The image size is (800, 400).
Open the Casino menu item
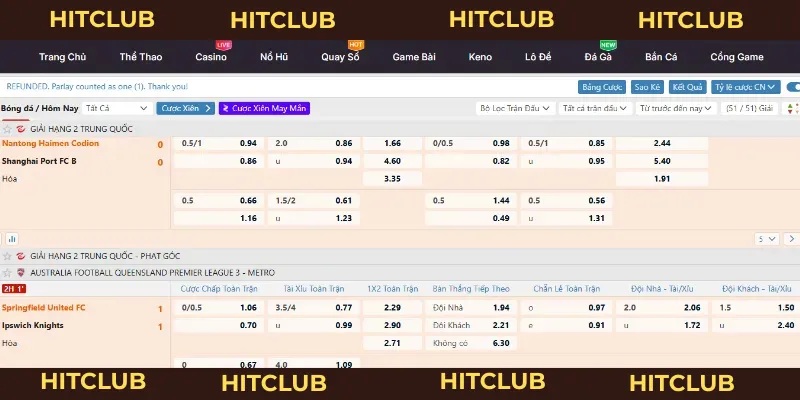(211, 57)
